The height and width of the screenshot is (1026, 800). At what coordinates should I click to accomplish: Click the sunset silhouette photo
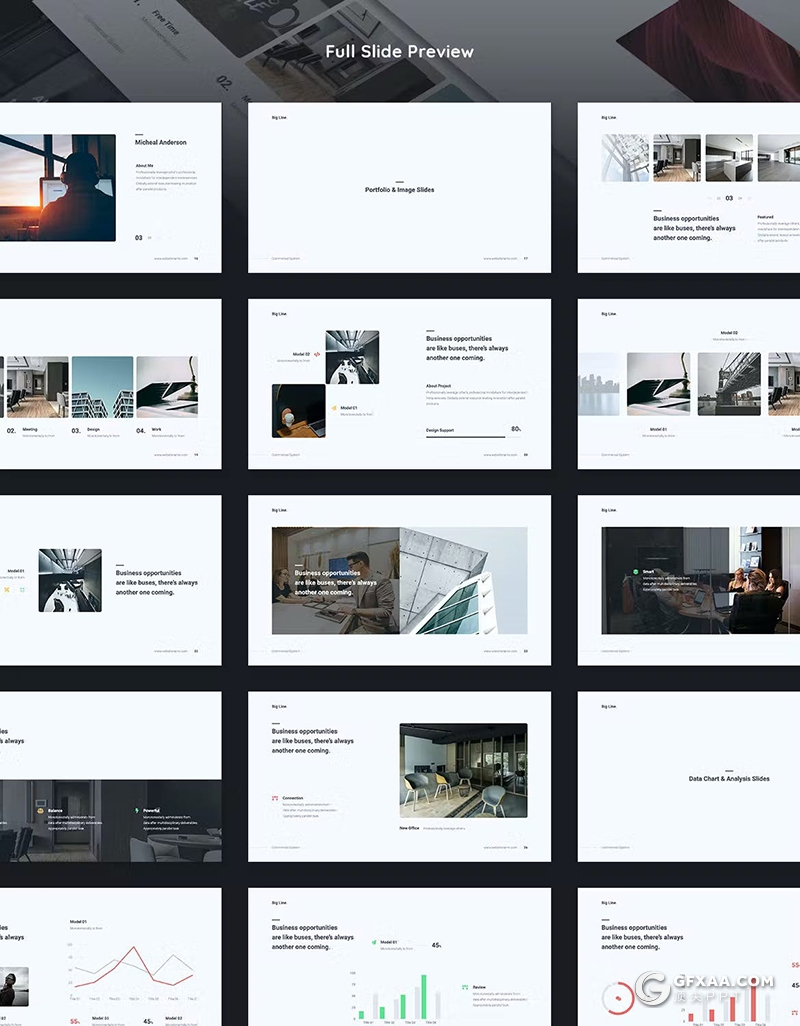click(57, 188)
